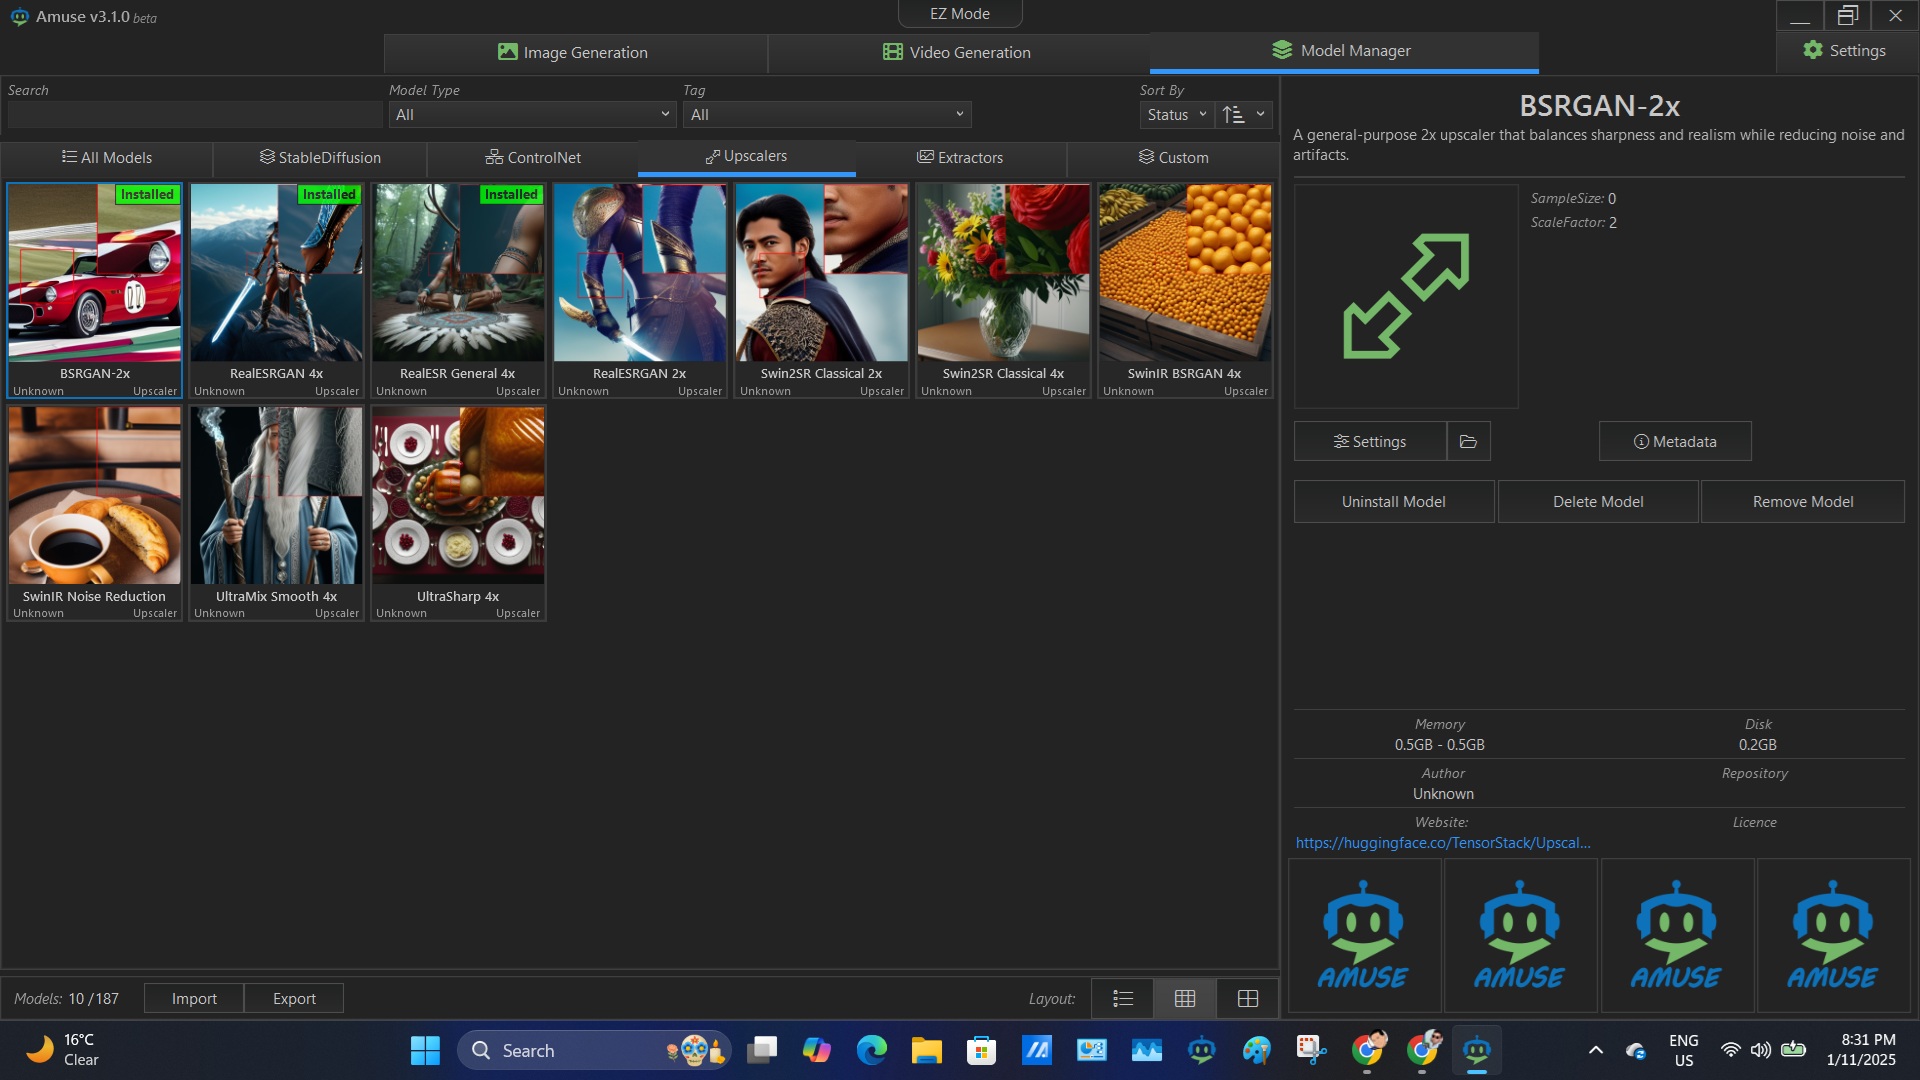The image size is (1920, 1080).
Task: Click the sort direction icon
Action: (x=1234, y=114)
